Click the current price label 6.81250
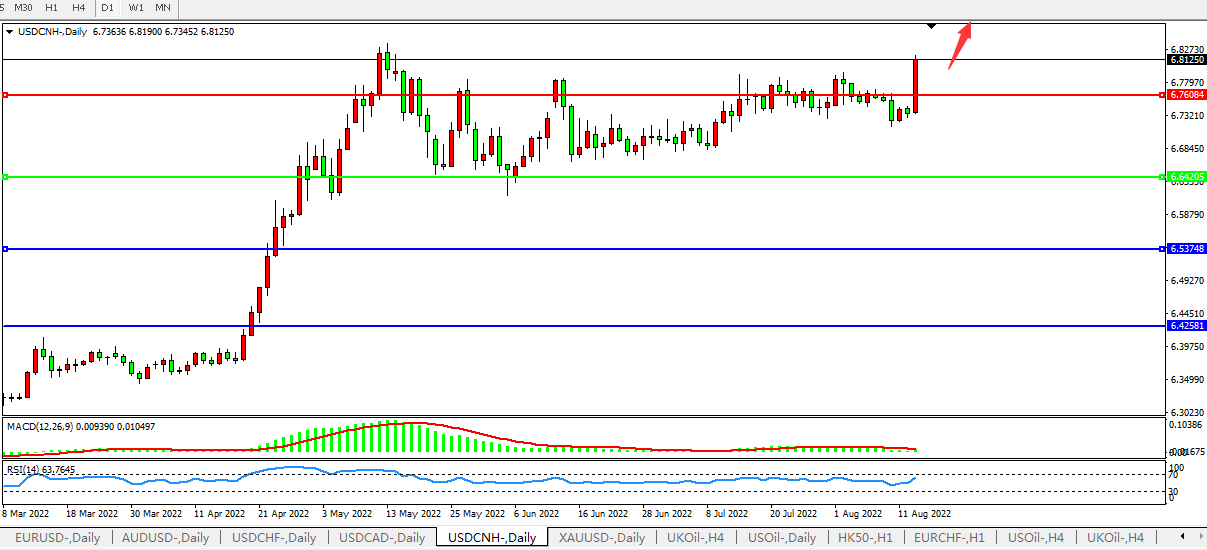1207x550 pixels. point(1185,60)
